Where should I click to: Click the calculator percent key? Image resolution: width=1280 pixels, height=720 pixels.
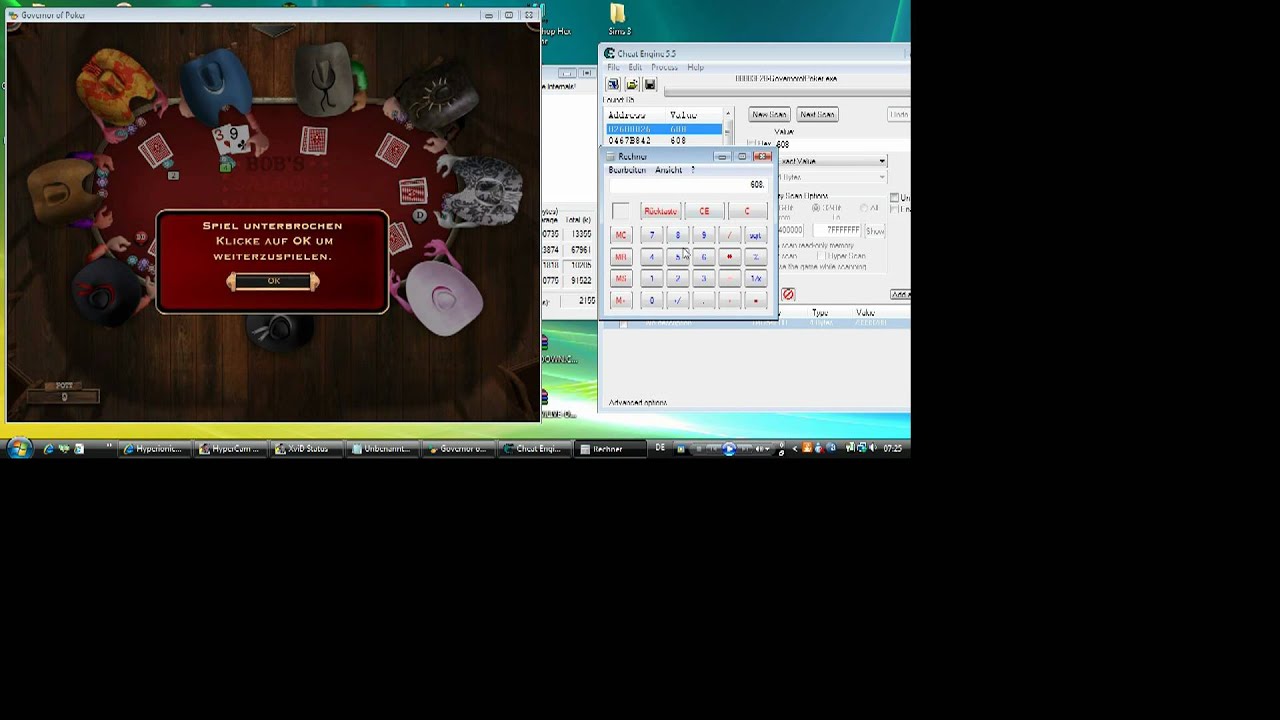pos(755,257)
